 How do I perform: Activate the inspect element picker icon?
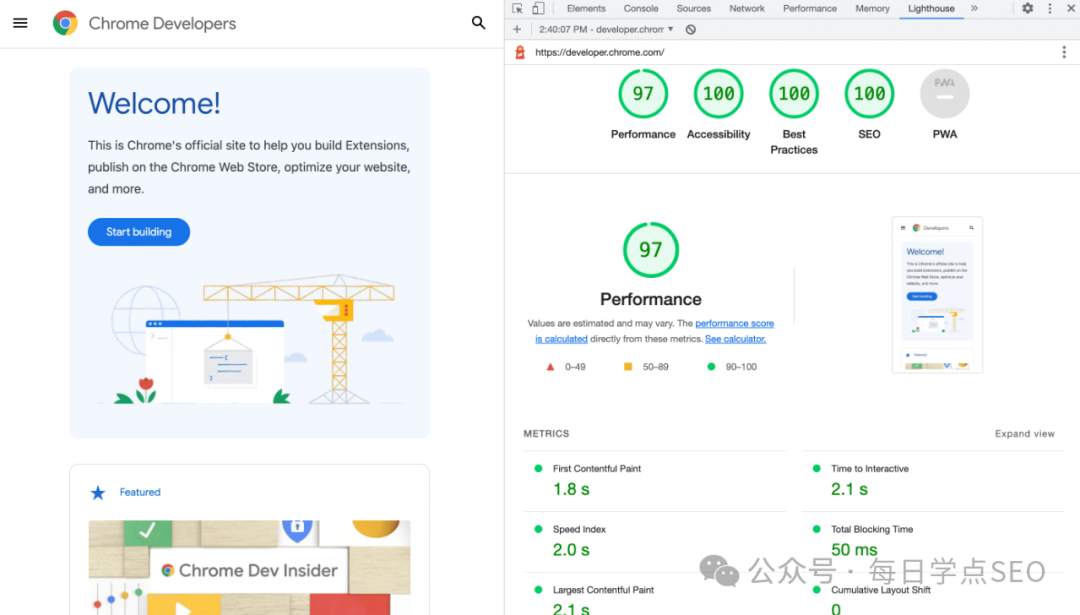[517, 8]
